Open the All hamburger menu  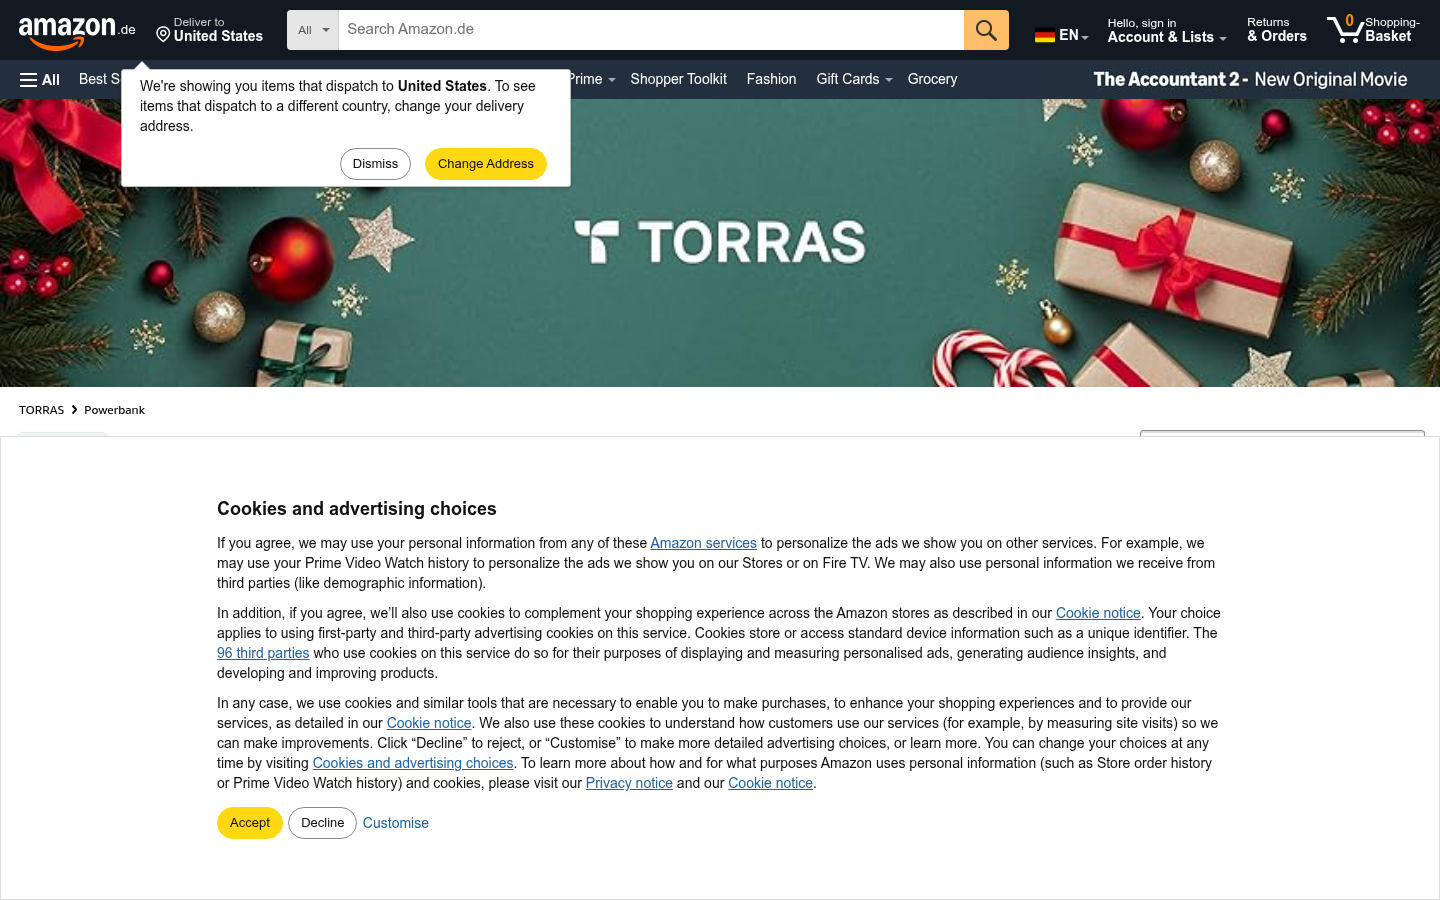40,80
